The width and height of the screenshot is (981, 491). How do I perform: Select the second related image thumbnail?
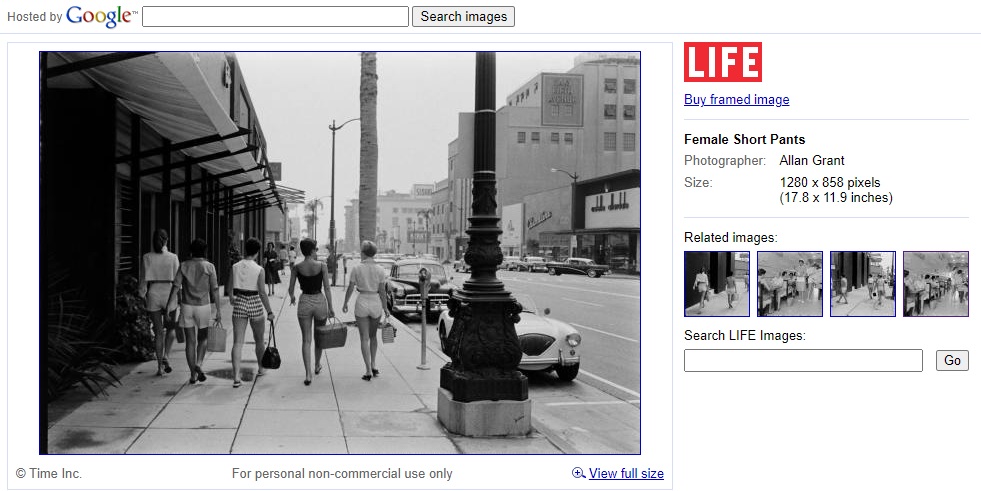click(x=789, y=284)
